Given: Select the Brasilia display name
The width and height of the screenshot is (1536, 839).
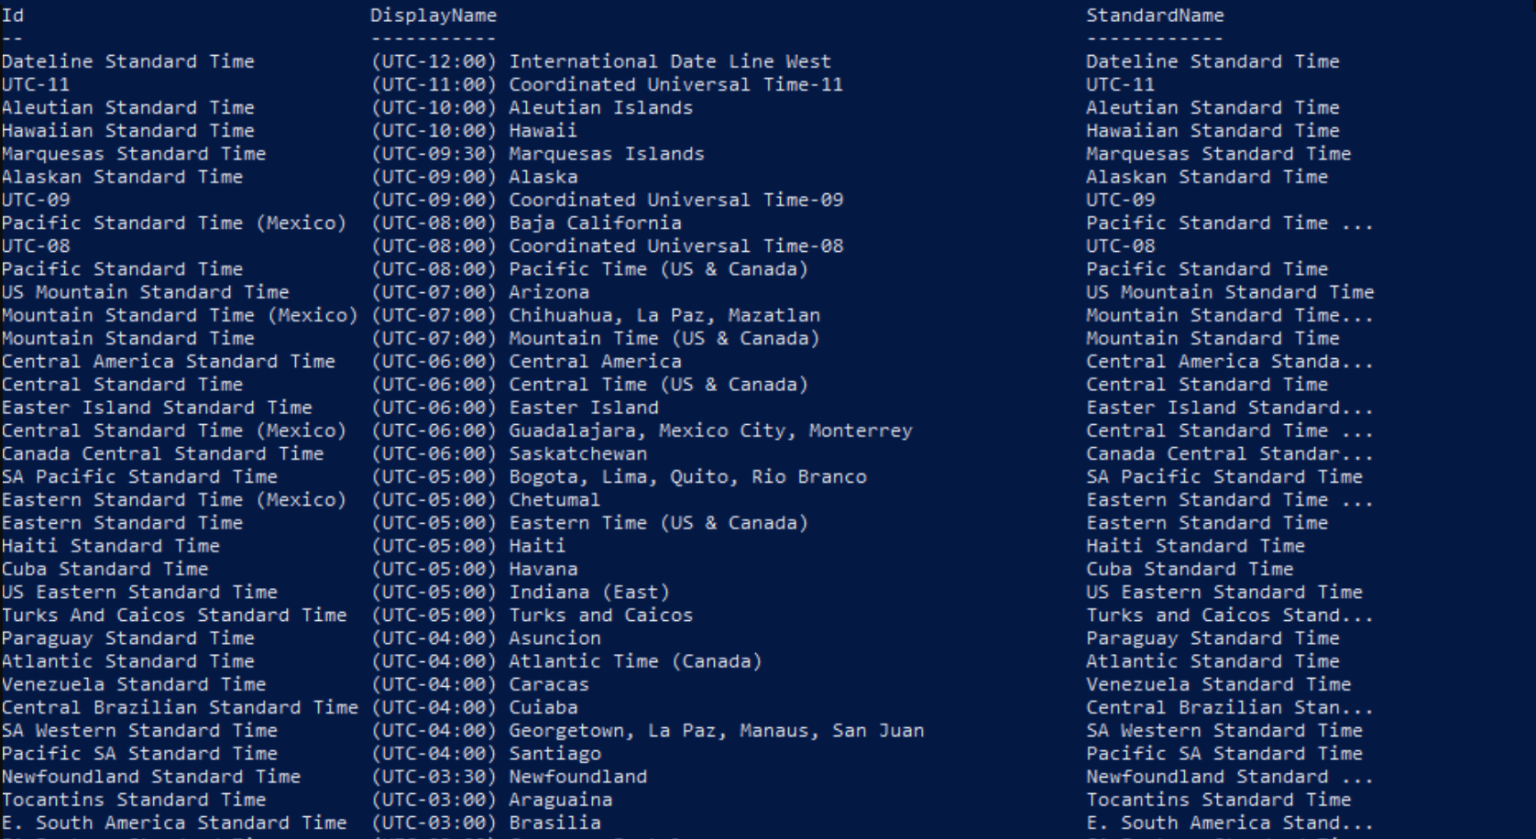Looking at the screenshot, I should point(554,822).
